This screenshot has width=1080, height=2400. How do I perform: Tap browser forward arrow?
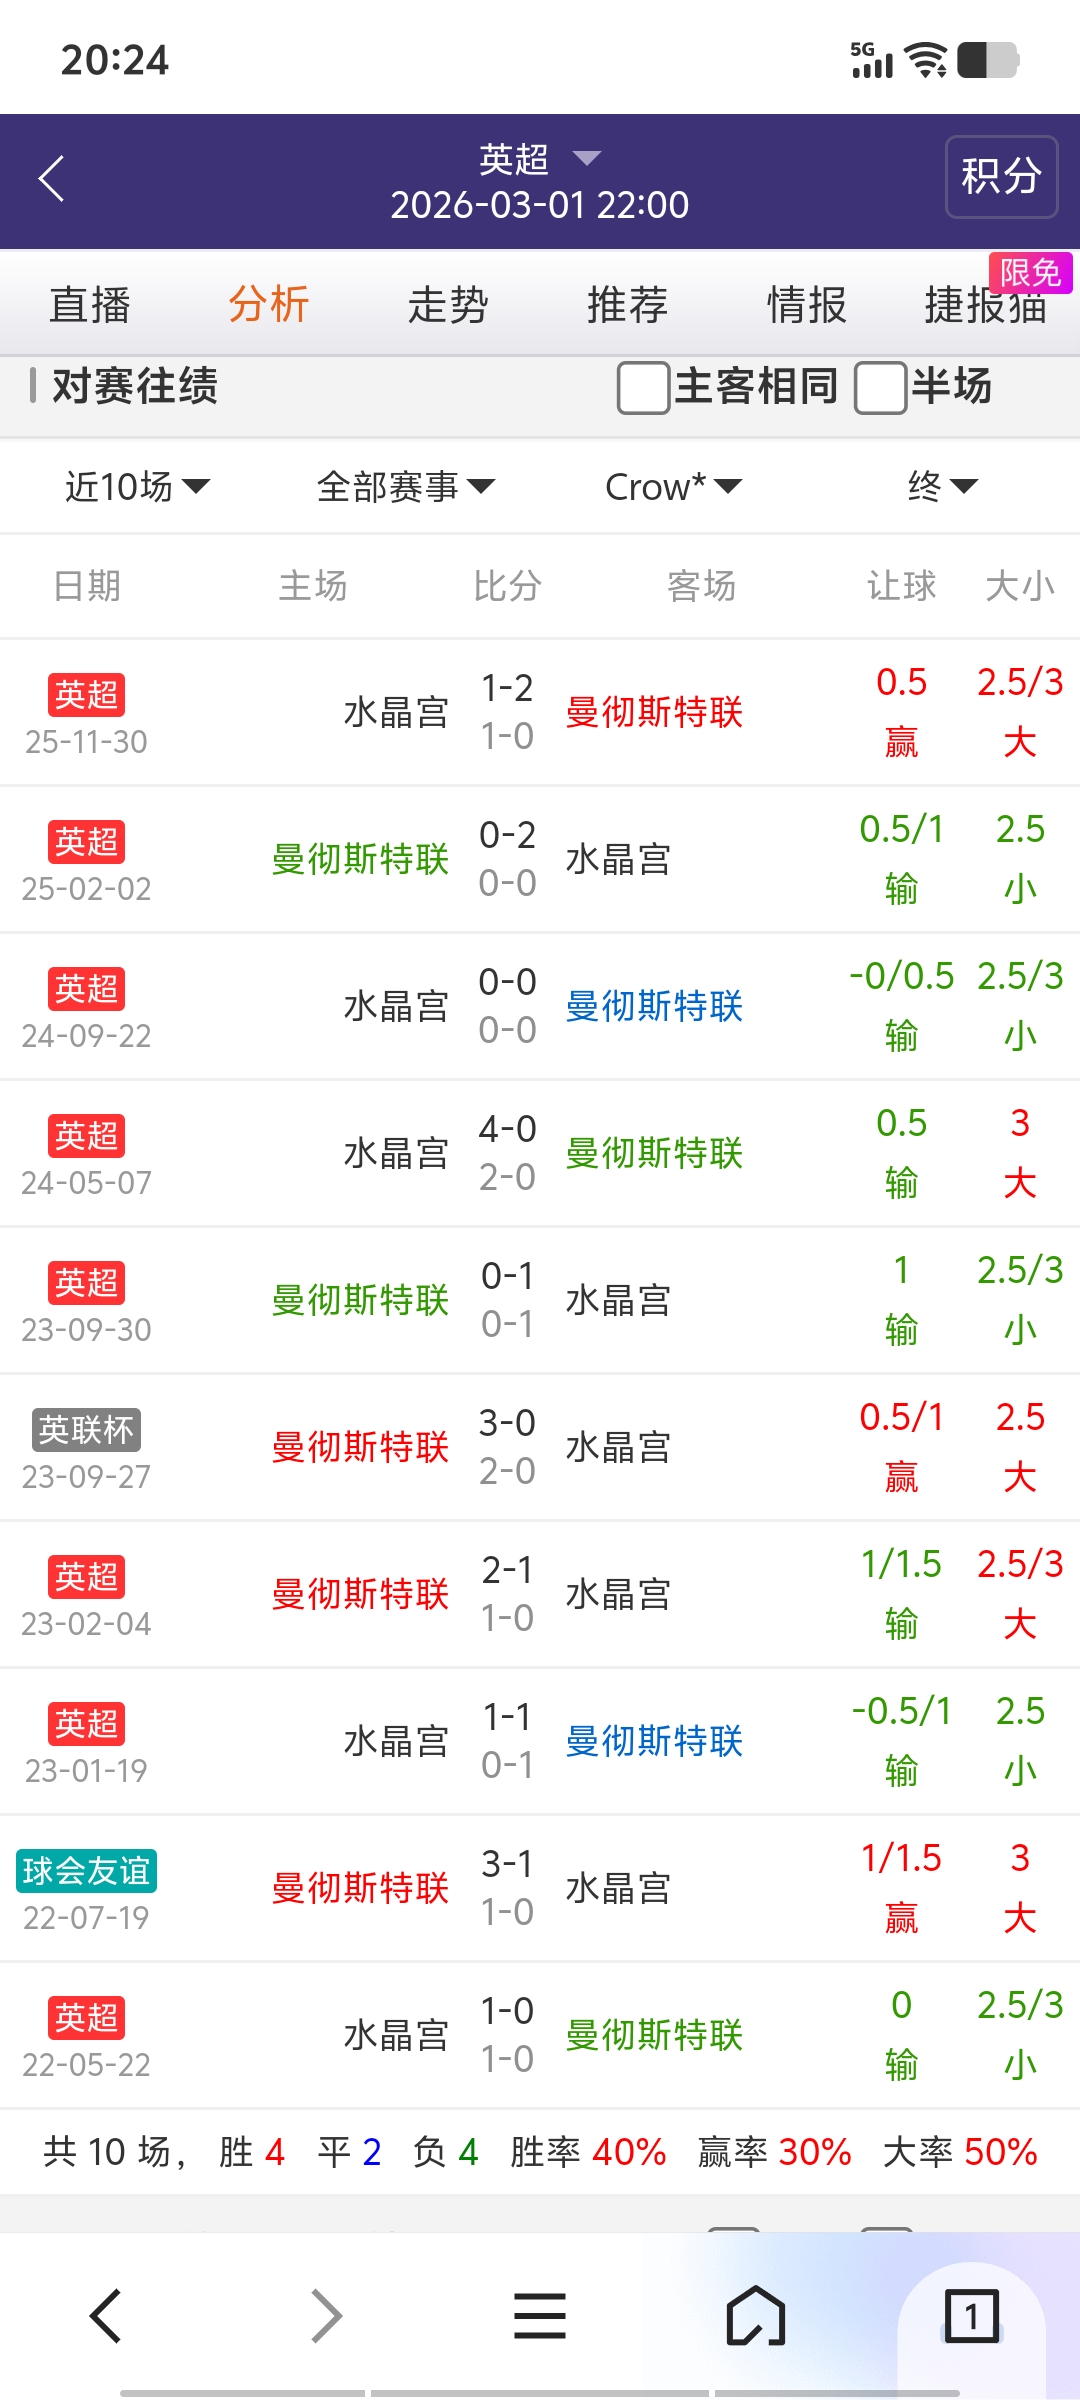point(326,2316)
